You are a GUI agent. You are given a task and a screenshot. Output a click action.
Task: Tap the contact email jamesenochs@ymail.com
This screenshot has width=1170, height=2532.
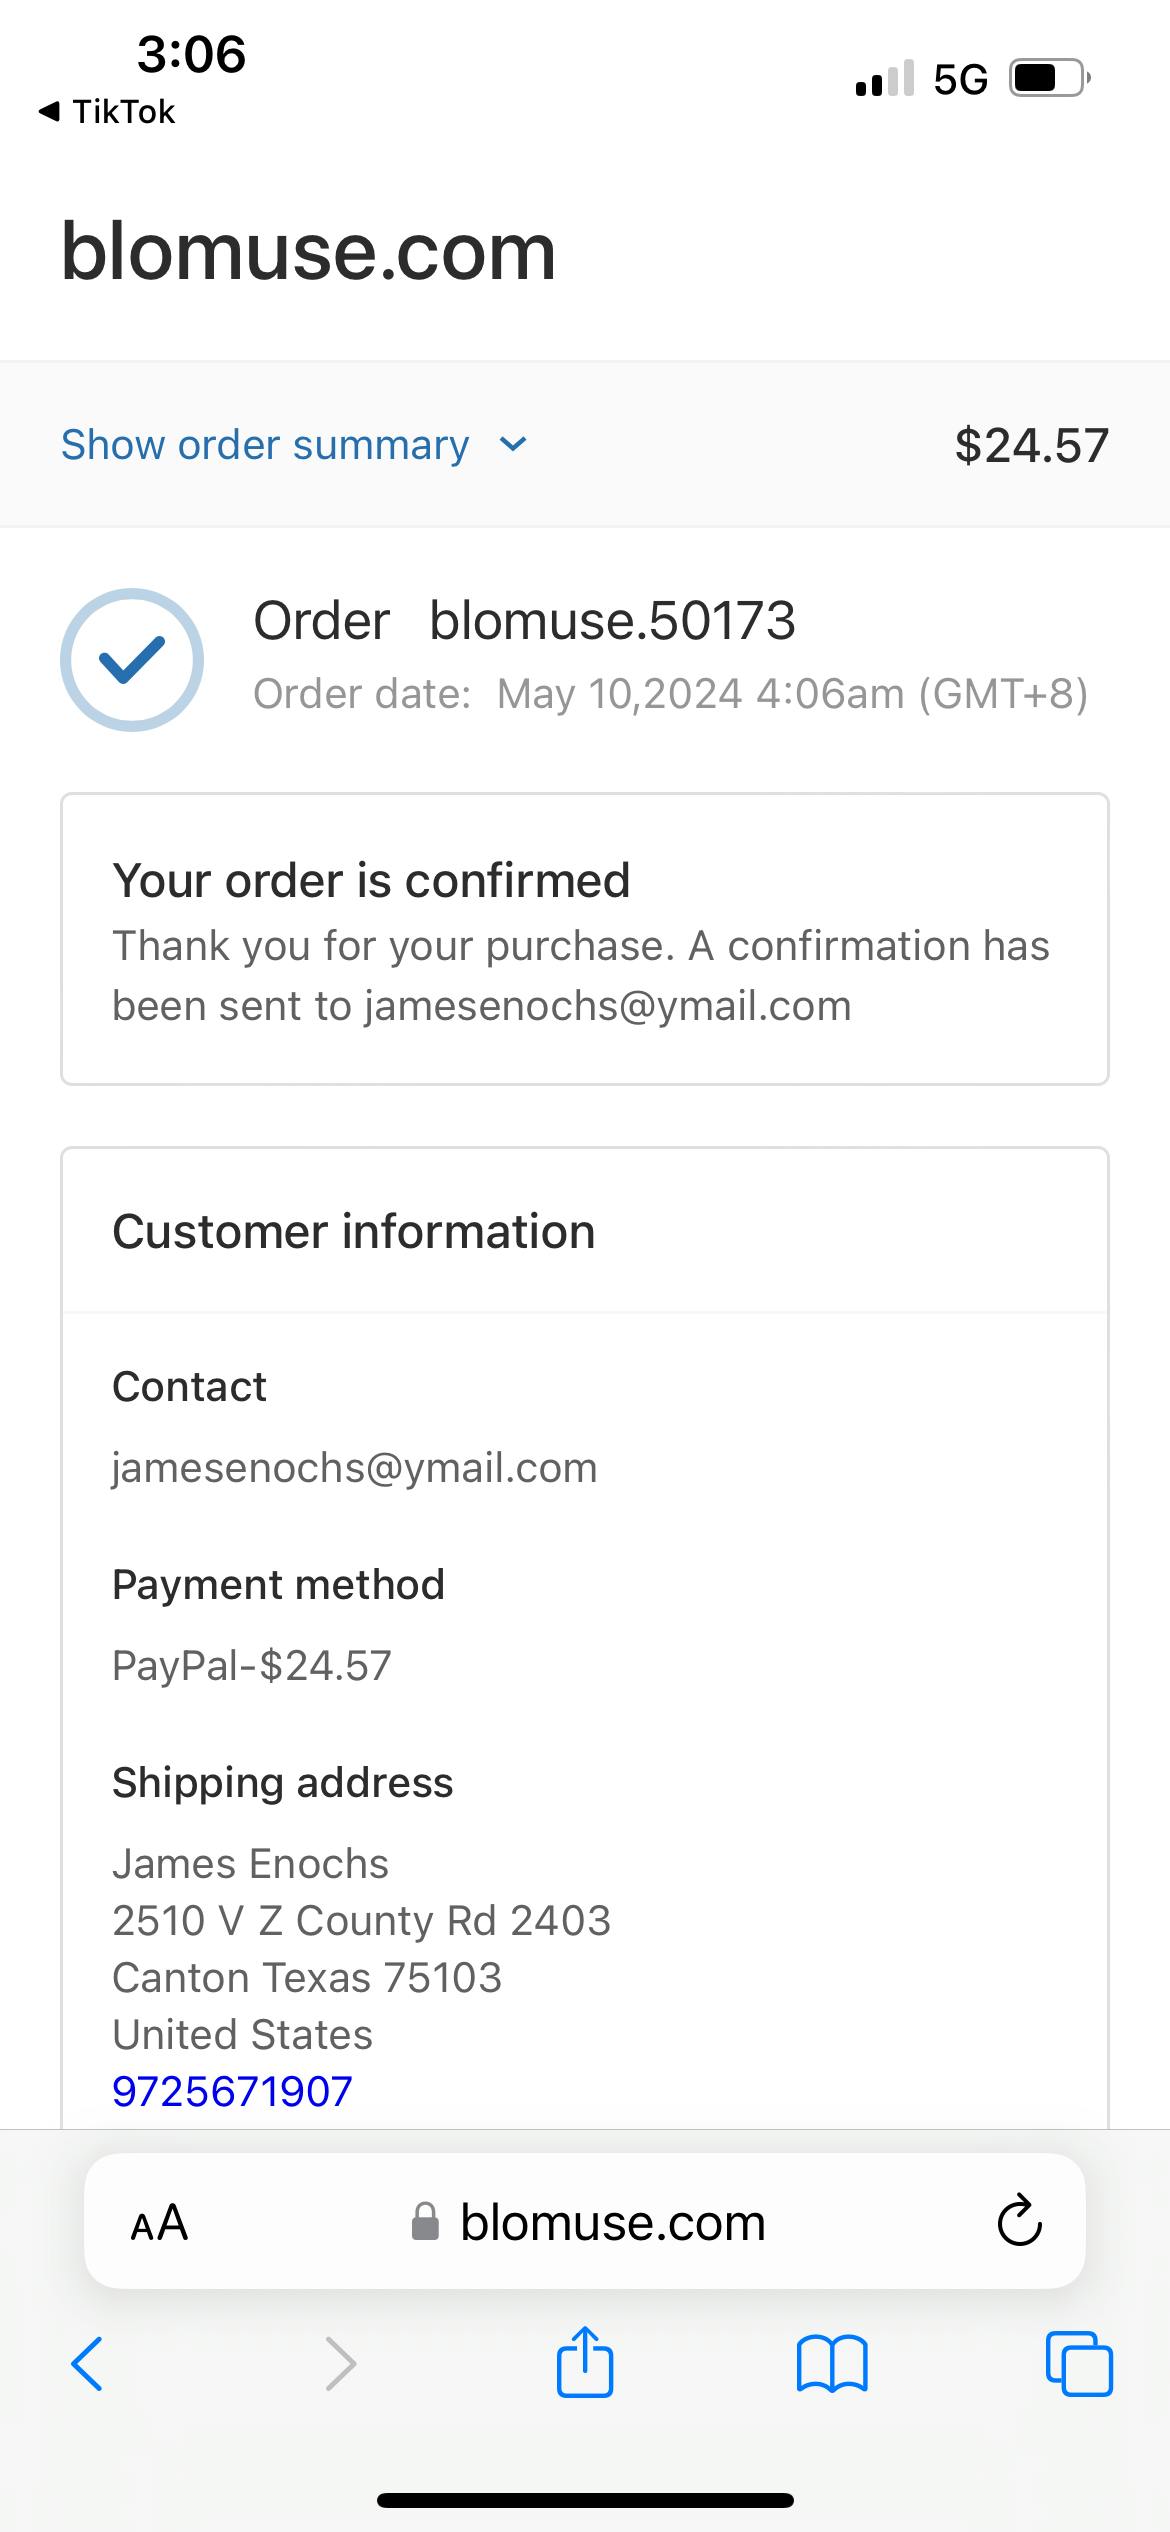pyautogui.click(x=354, y=1468)
